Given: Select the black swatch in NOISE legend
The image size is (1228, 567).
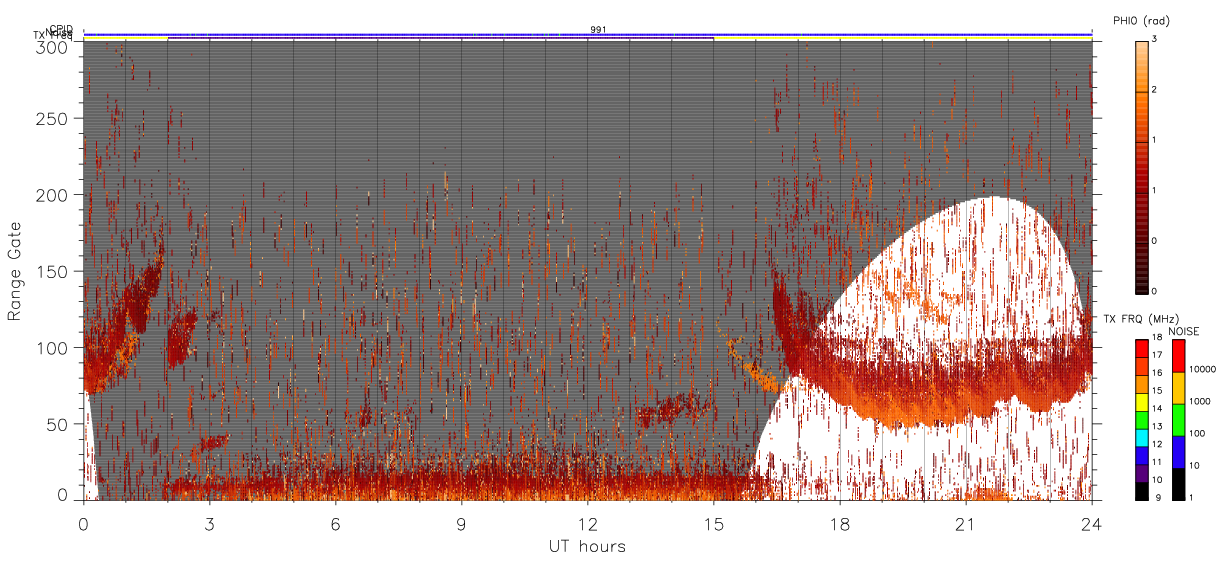Looking at the screenshot, I should click(x=1178, y=484).
